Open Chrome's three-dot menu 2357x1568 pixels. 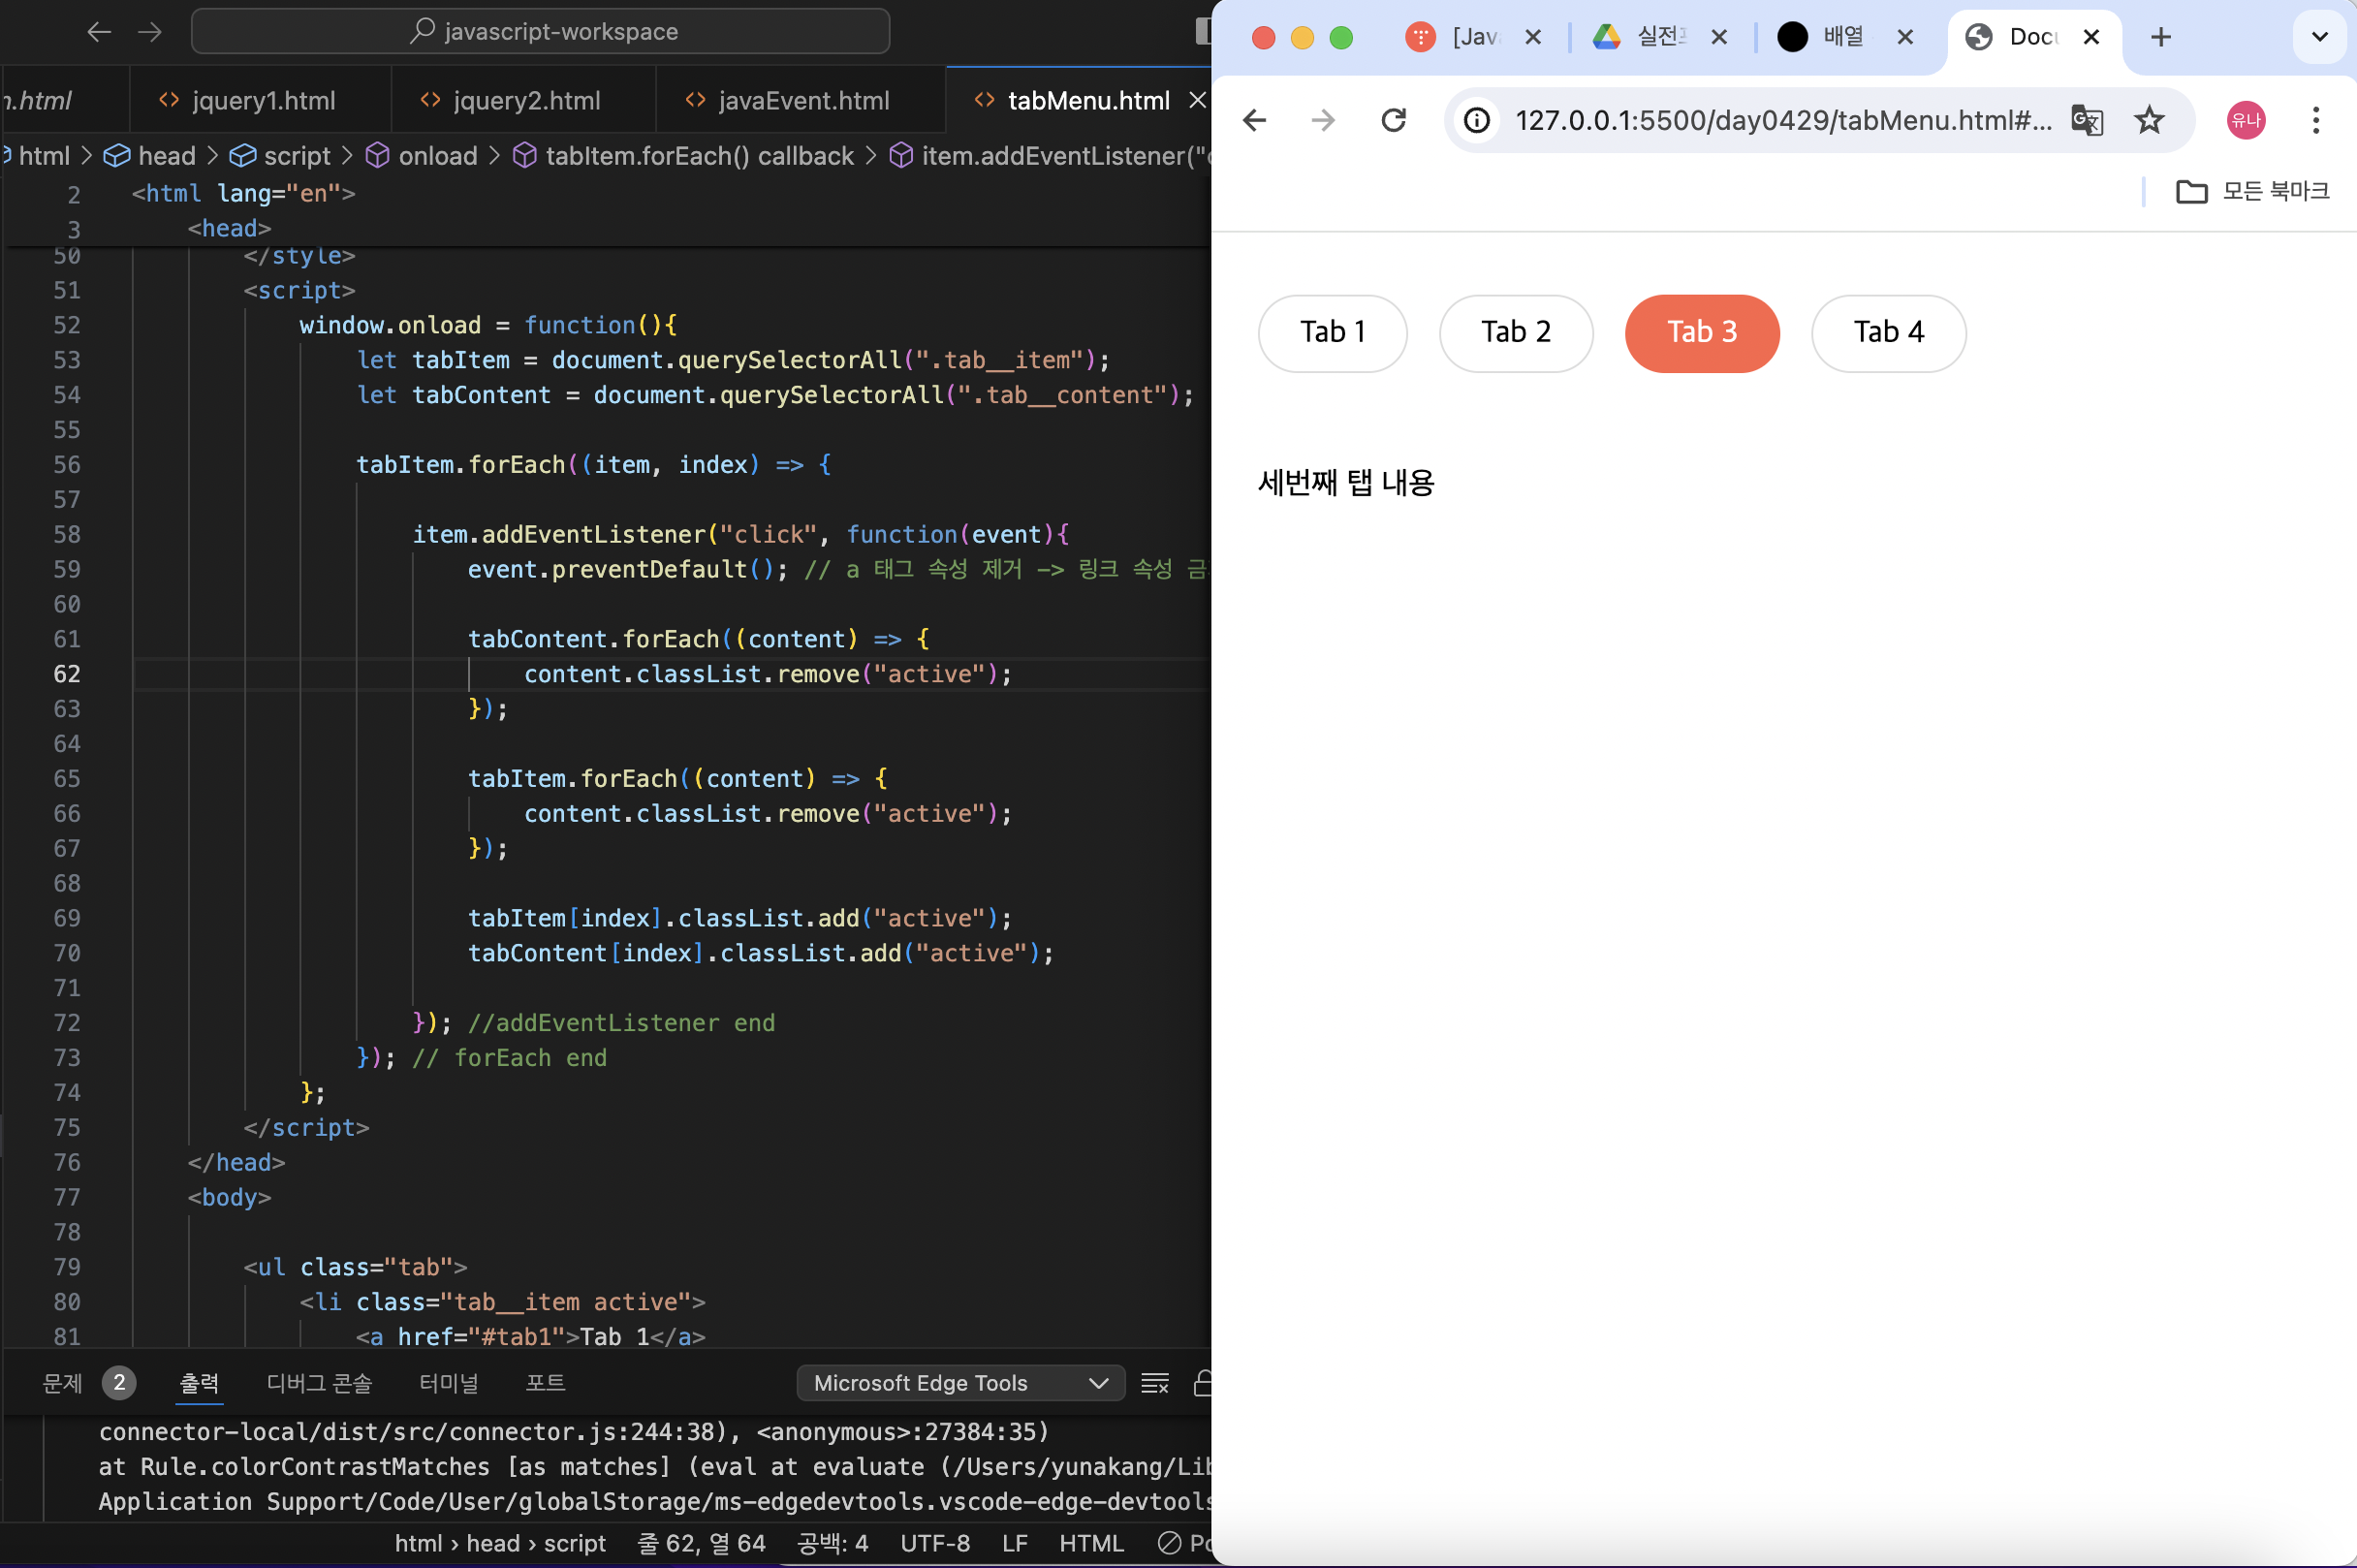2315,121
